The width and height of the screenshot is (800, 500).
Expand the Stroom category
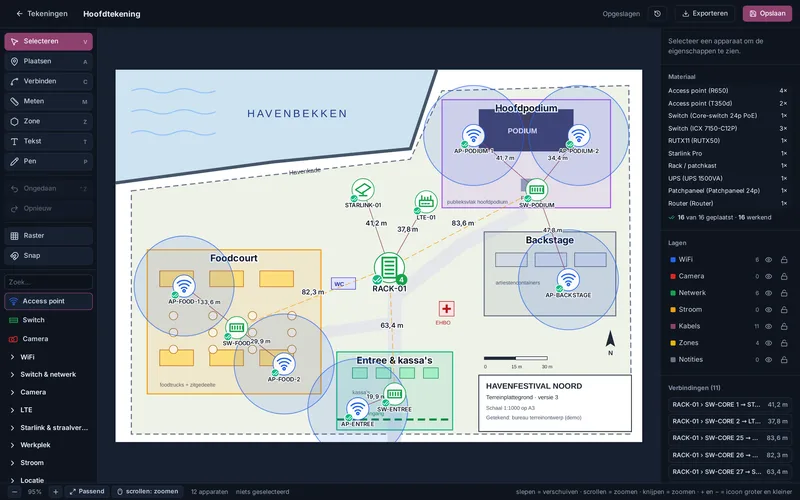pos(48,463)
